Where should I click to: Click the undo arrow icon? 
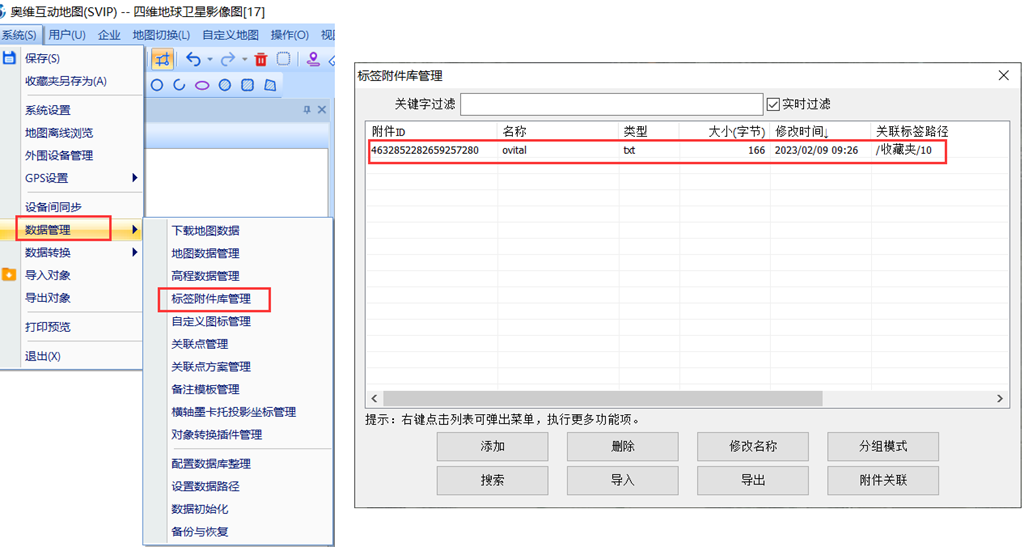coord(193,59)
